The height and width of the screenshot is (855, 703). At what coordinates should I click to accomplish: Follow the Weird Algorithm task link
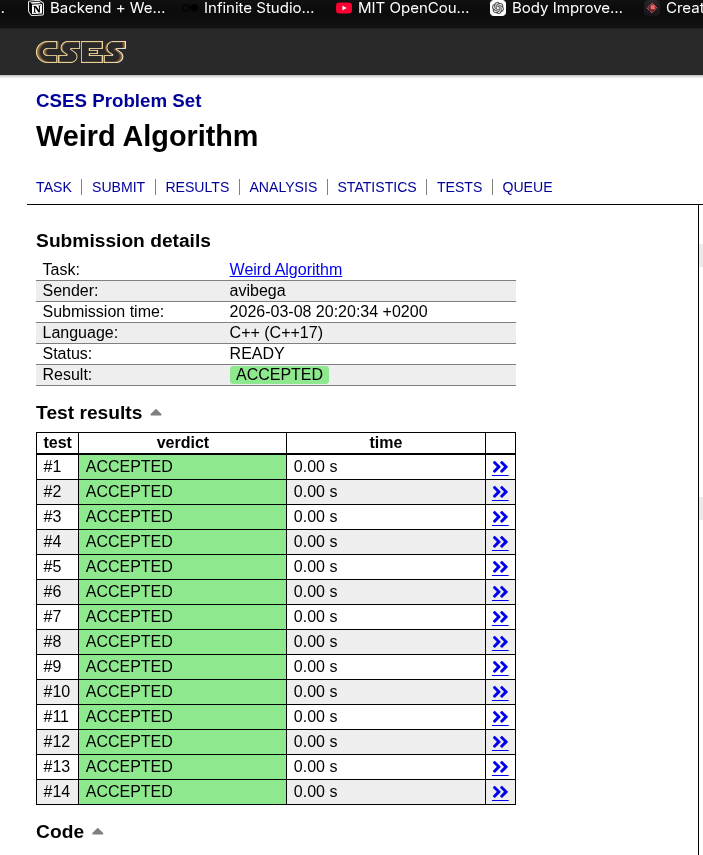tap(285, 269)
